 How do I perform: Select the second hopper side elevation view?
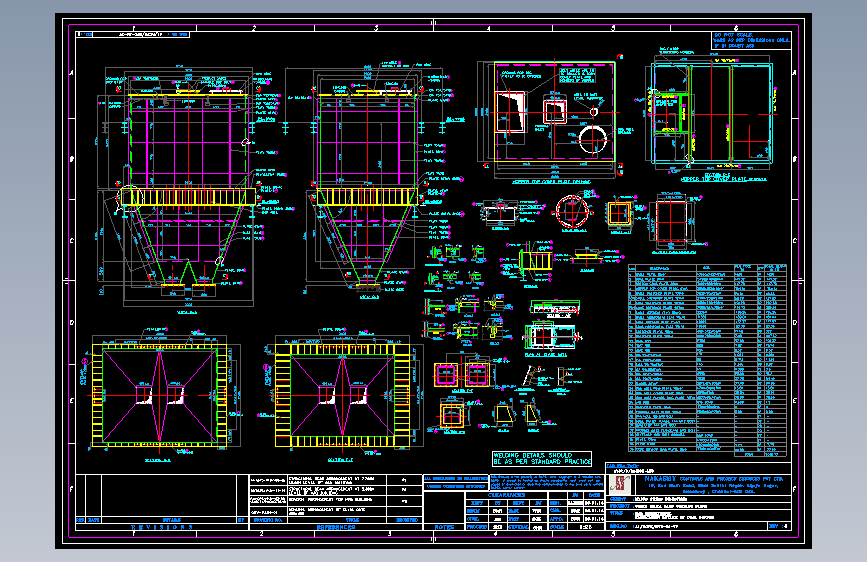[x=367, y=183]
